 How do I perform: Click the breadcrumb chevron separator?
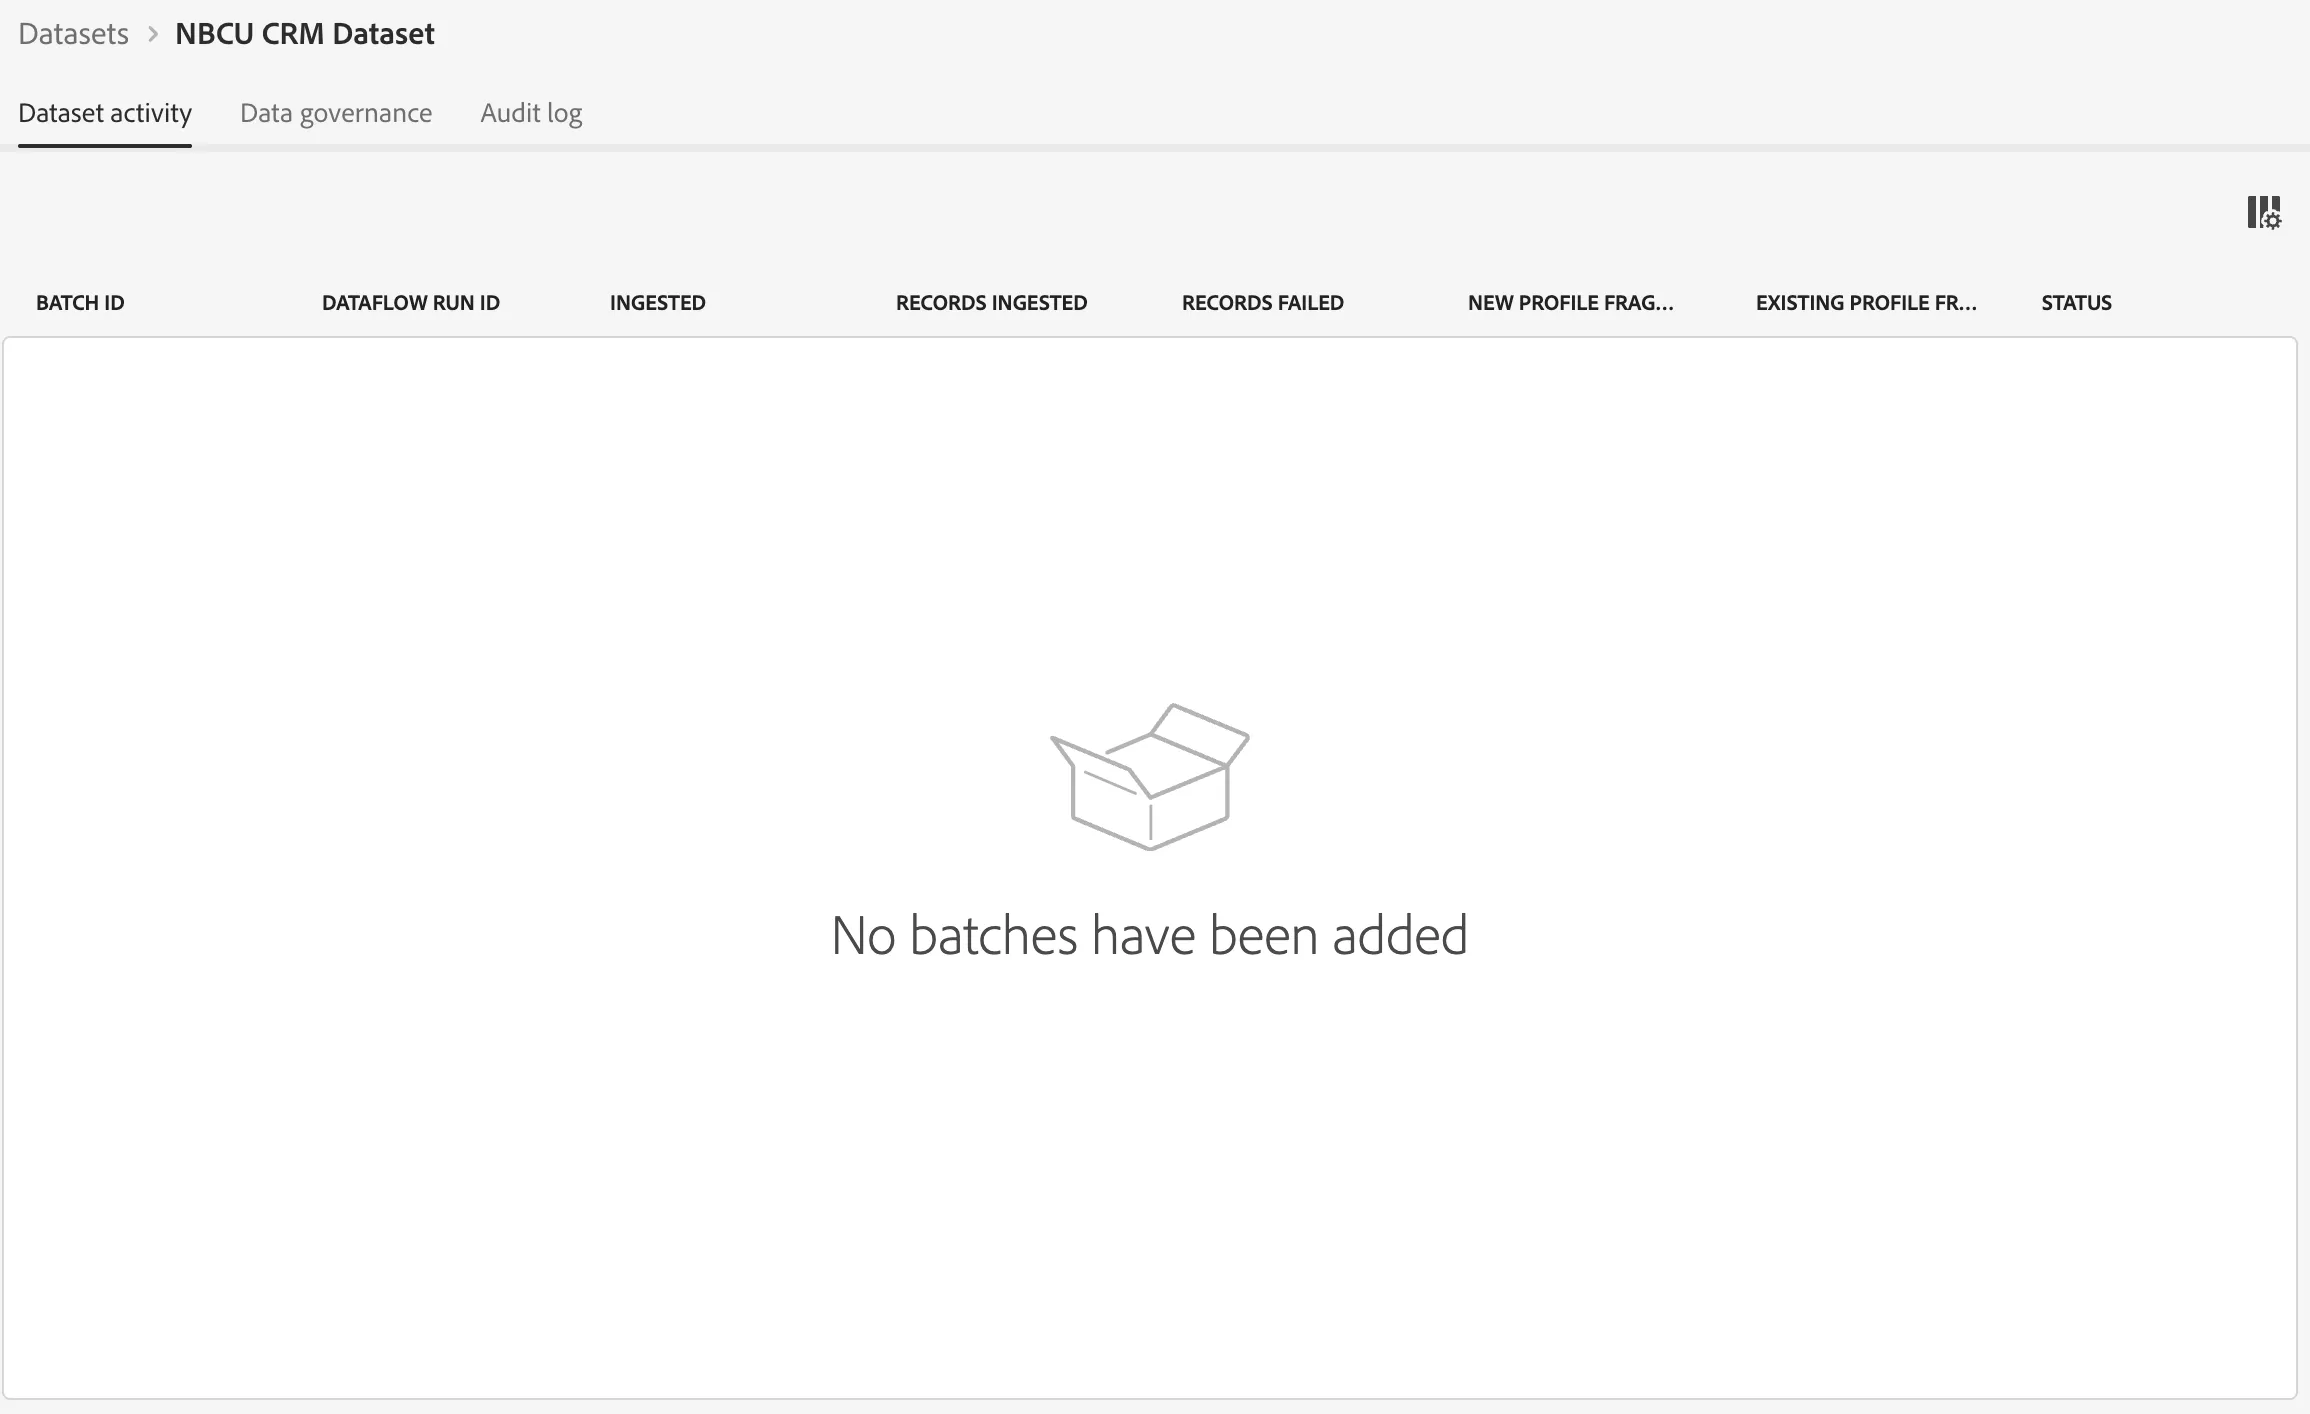tap(153, 34)
